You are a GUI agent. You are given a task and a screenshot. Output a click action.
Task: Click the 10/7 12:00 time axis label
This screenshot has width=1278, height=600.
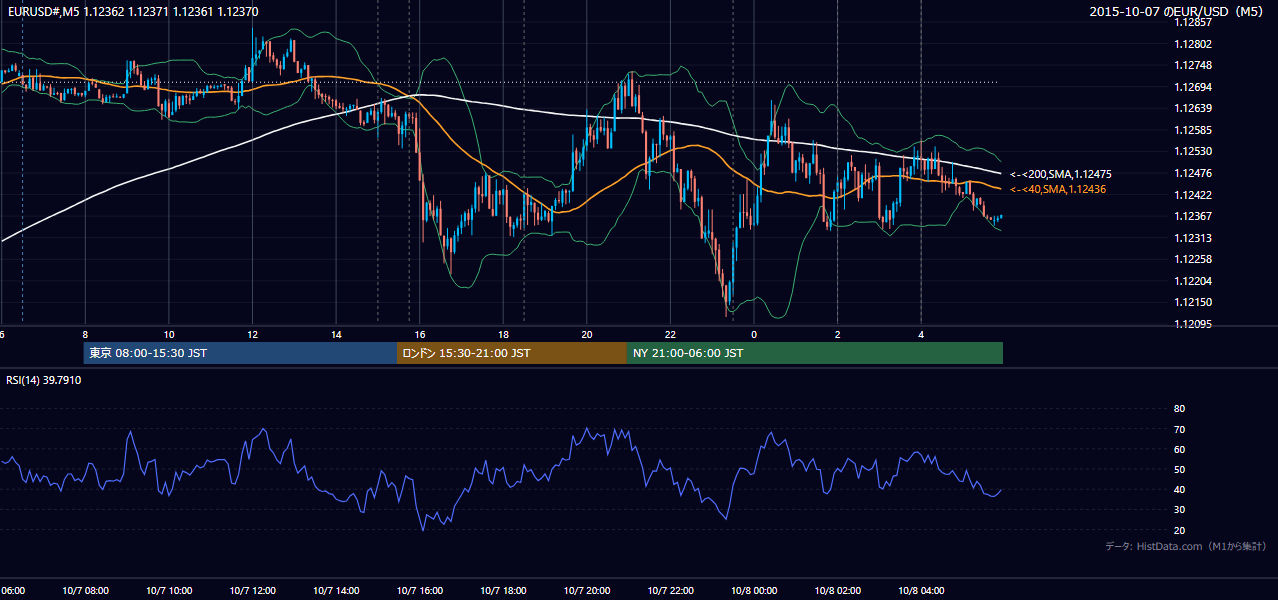[252, 590]
